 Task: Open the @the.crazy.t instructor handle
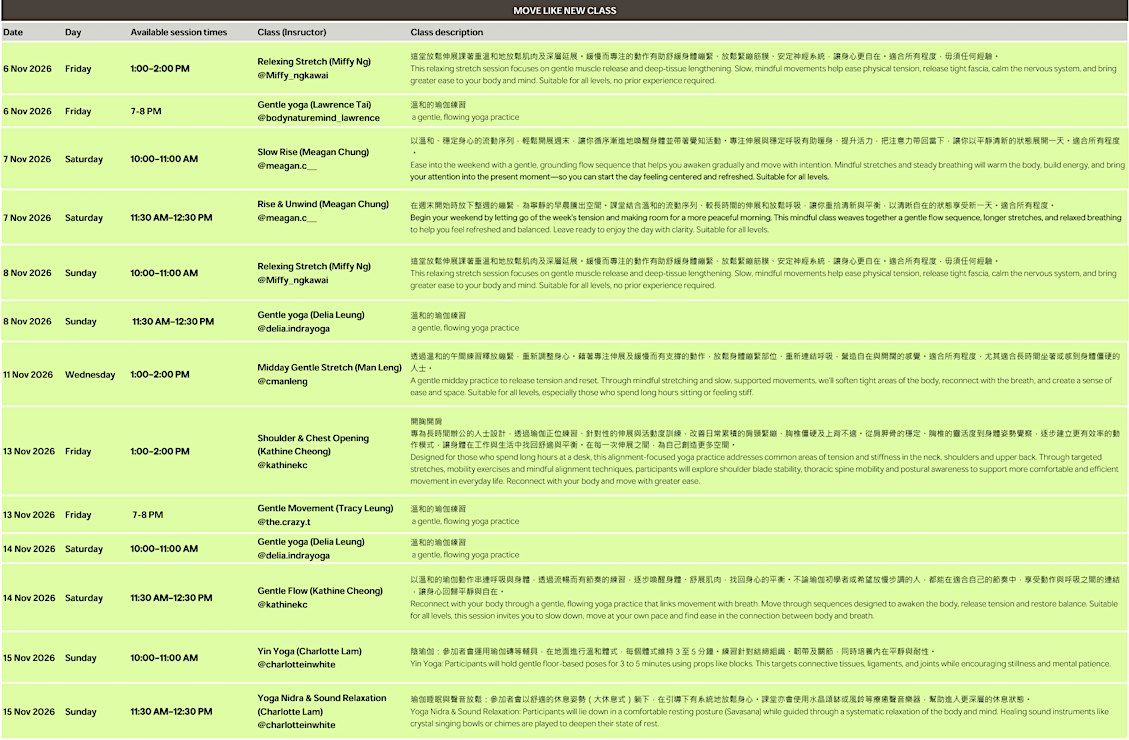coord(284,522)
